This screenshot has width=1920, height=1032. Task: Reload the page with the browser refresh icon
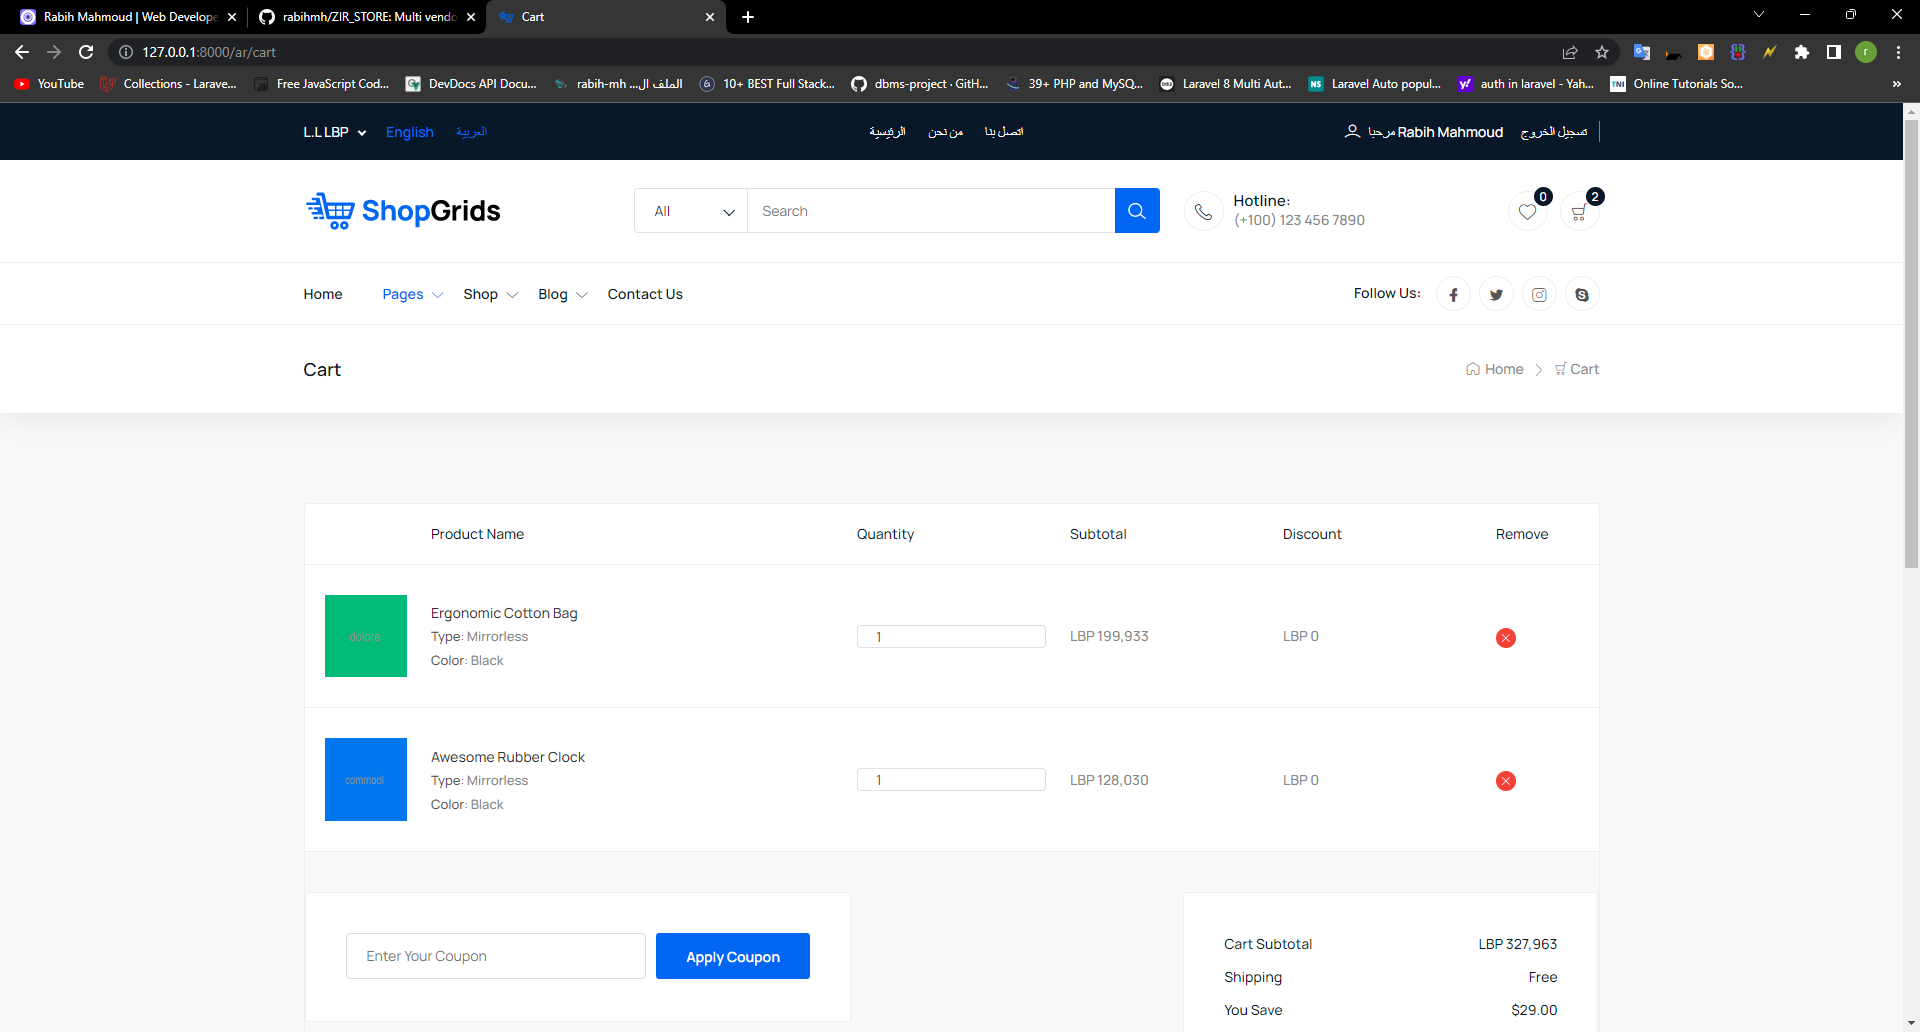click(x=86, y=52)
